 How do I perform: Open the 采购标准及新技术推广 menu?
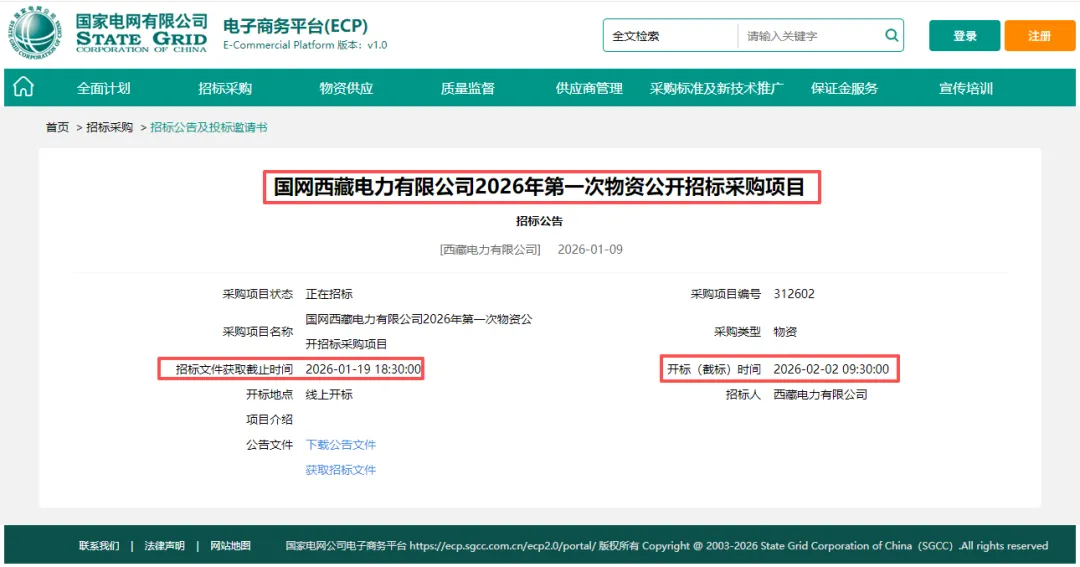[716, 88]
